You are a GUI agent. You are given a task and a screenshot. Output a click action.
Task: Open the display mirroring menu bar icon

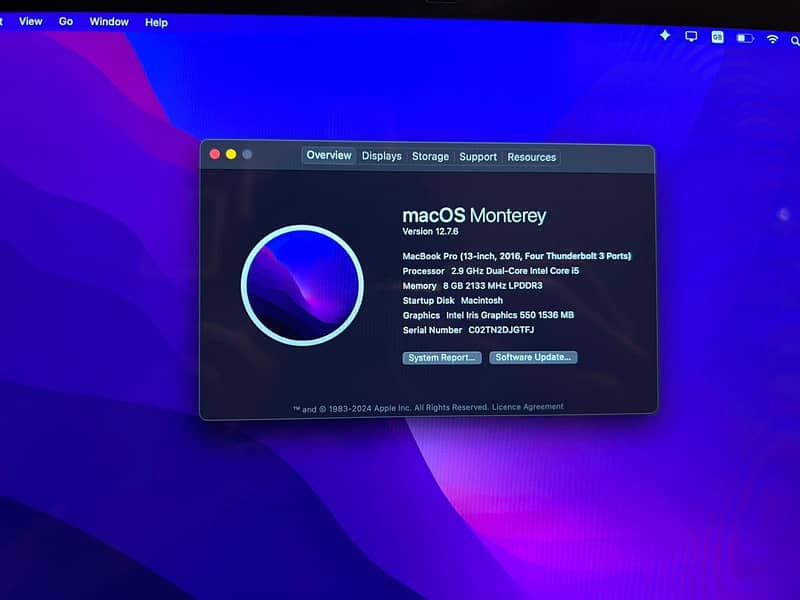tap(691, 36)
